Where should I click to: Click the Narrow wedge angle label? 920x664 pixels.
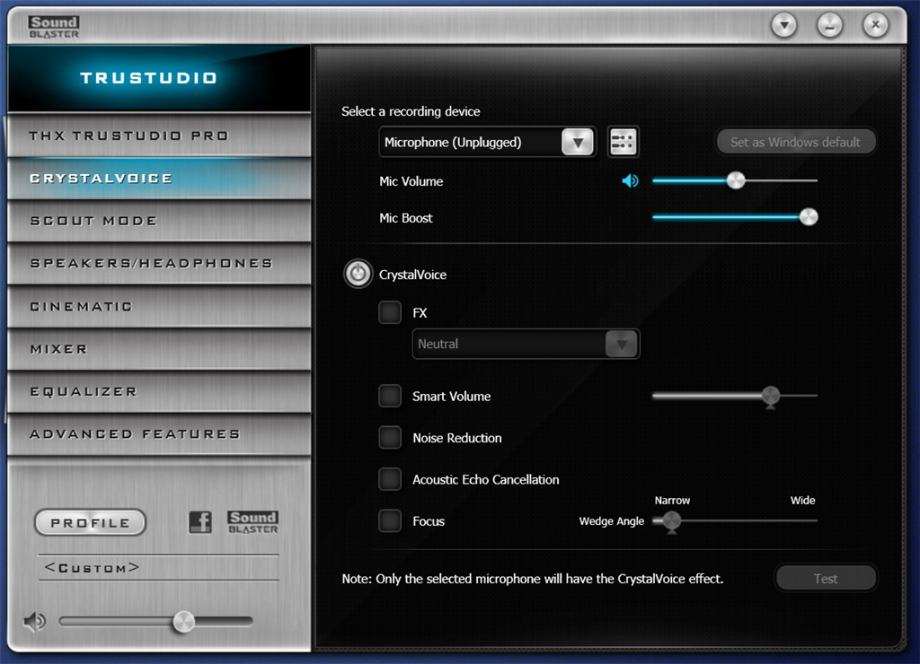672,500
